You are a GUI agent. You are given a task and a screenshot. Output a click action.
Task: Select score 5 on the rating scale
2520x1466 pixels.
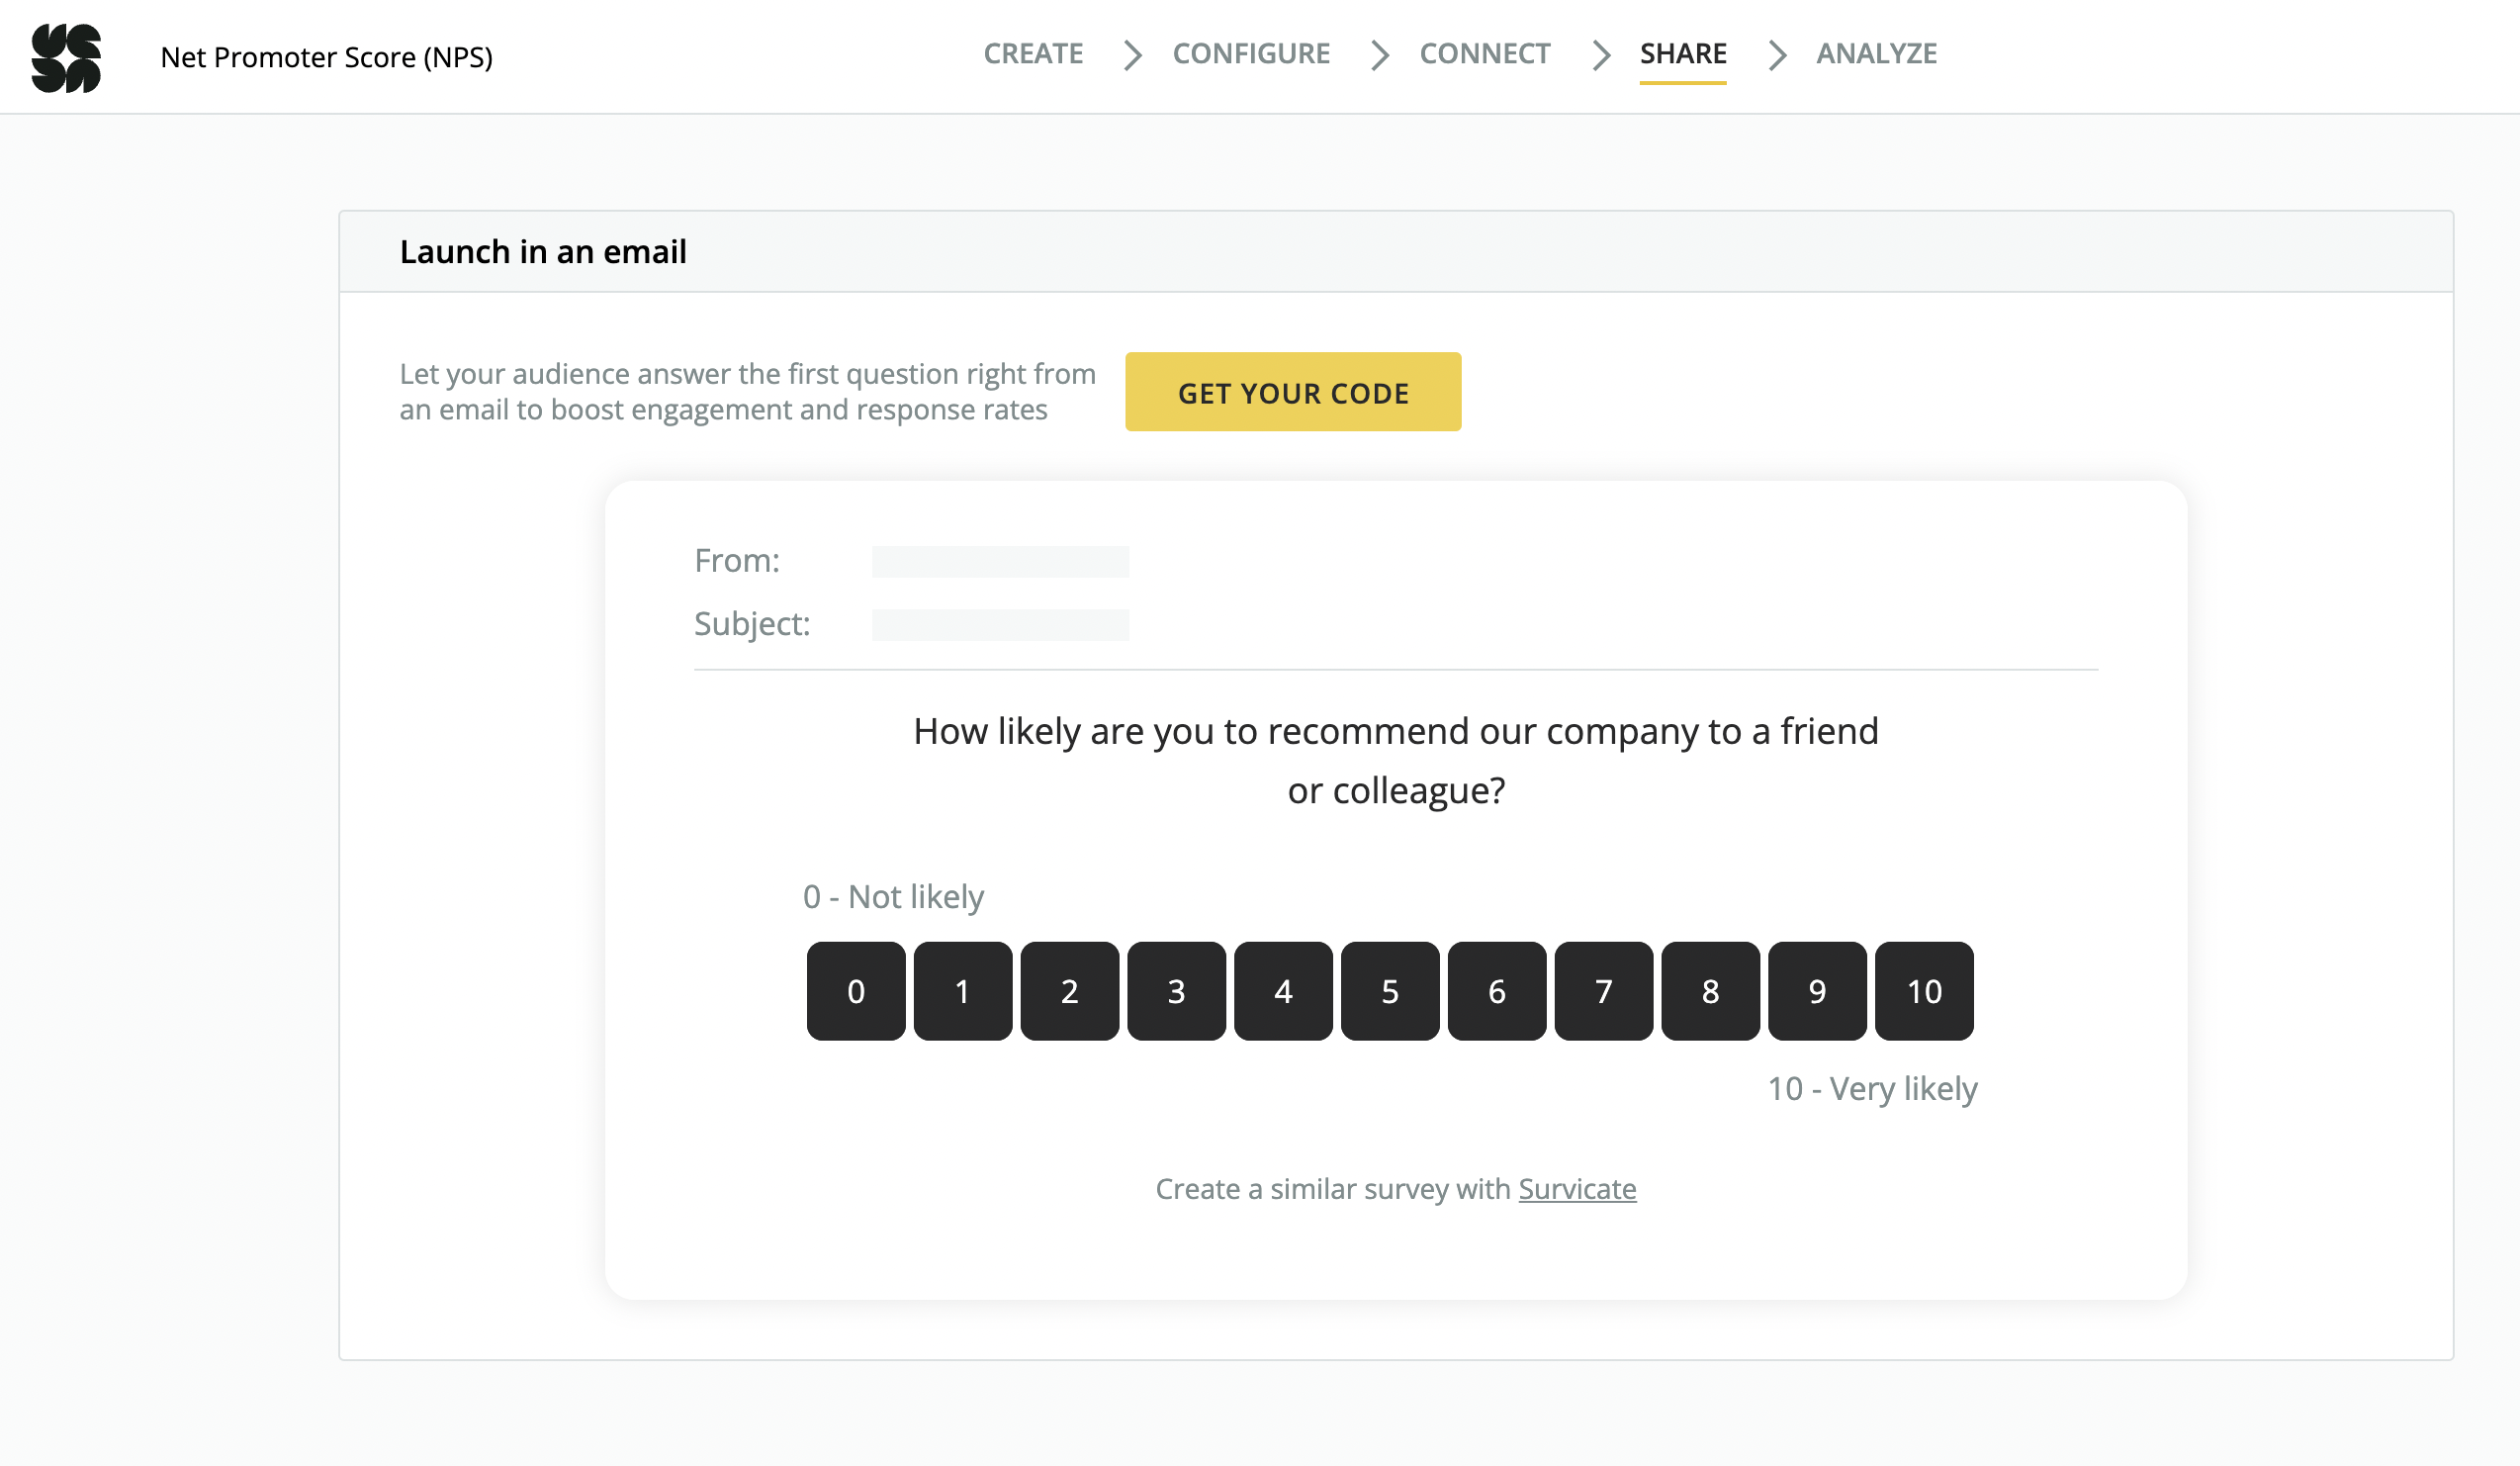point(1389,991)
